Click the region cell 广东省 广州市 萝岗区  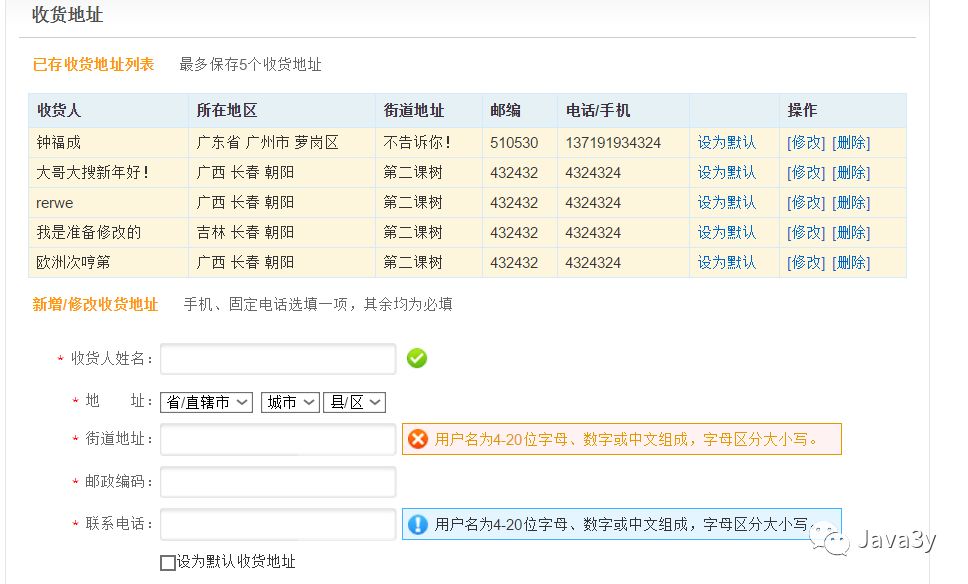tap(267, 143)
